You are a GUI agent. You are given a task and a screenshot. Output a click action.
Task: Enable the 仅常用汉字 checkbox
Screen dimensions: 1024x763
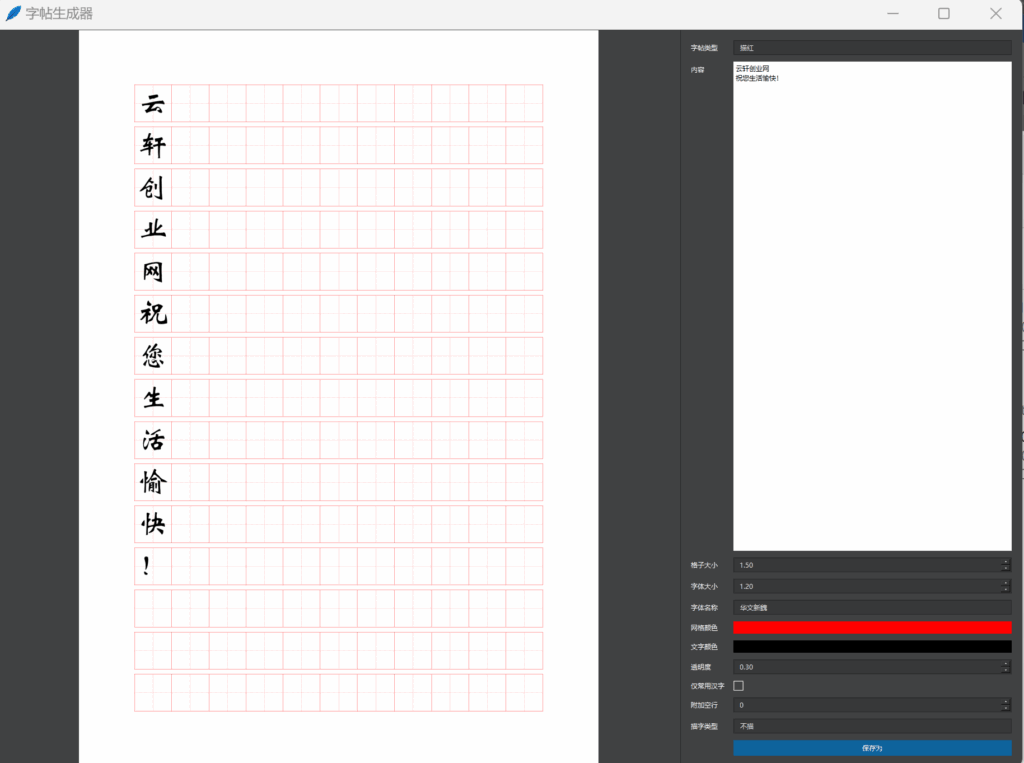739,686
